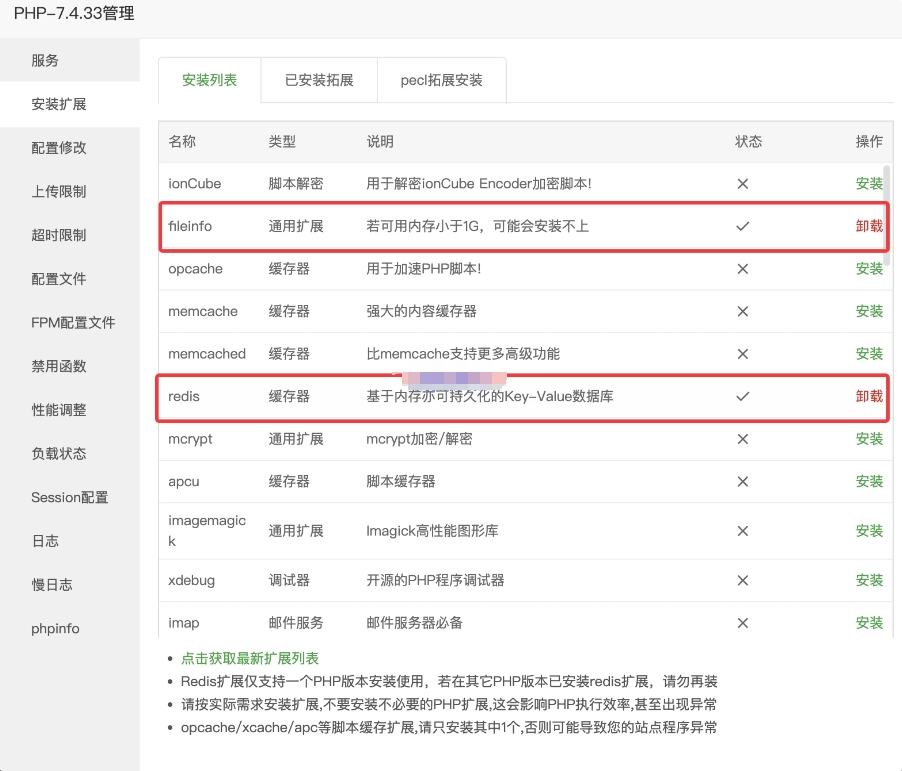
Task: Install the imagemagick extension
Action: pyautogui.click(x=869, y=531)
